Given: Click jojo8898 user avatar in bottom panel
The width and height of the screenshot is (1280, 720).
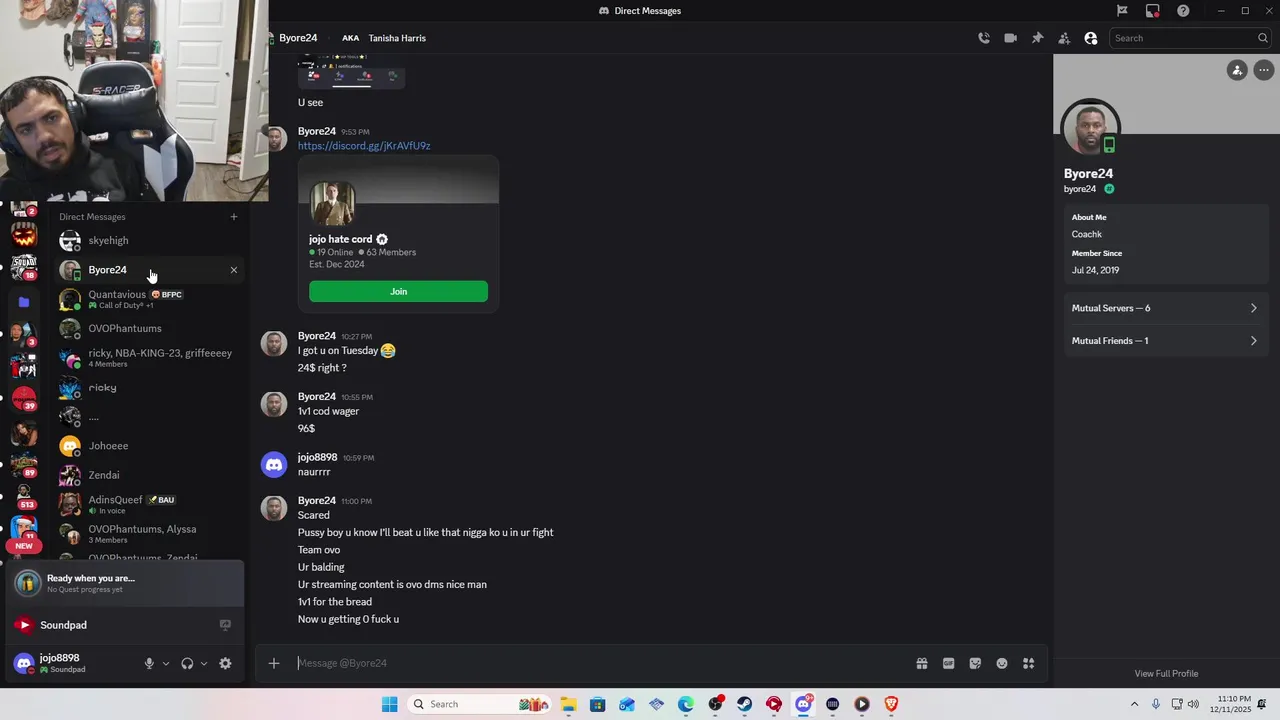Looking at the screenshot, I should [x=24, y=663].
